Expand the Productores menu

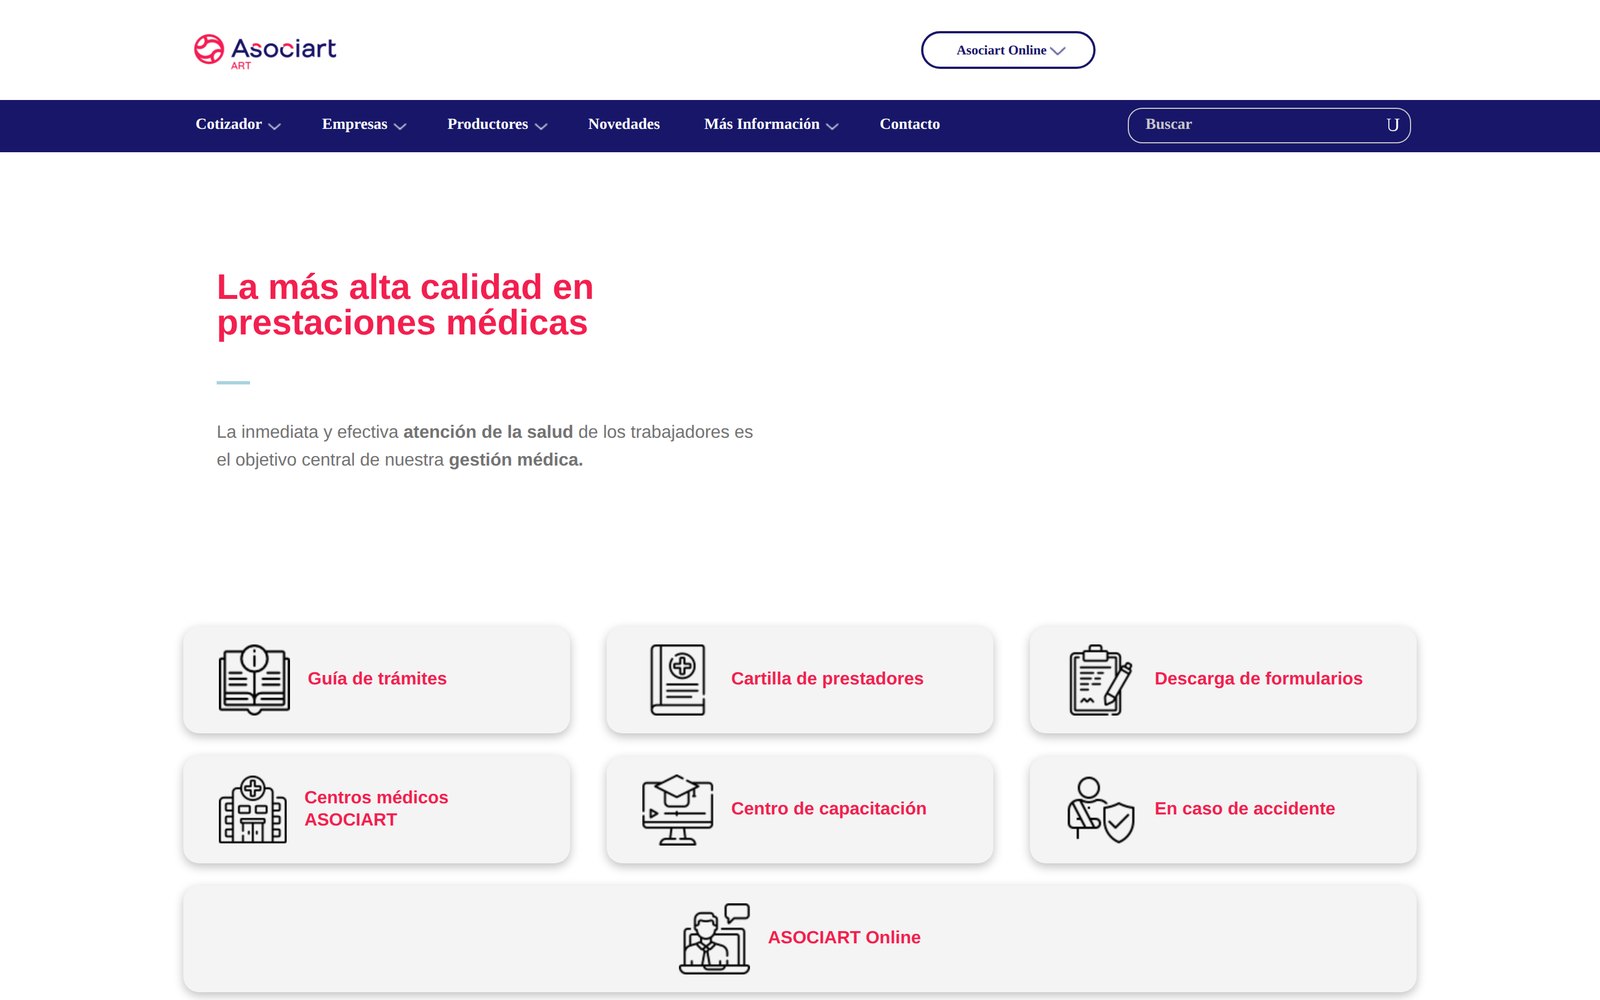[x=497, y=125]
